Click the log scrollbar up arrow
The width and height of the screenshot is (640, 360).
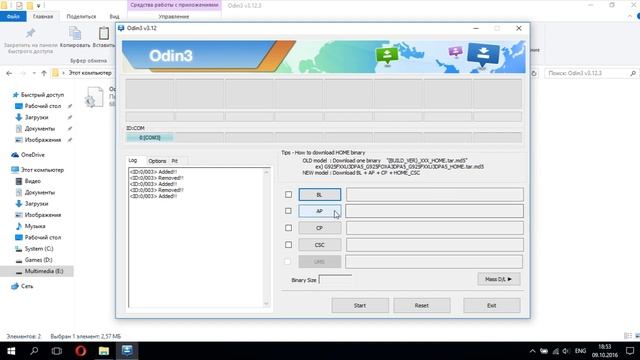[267, 172]
